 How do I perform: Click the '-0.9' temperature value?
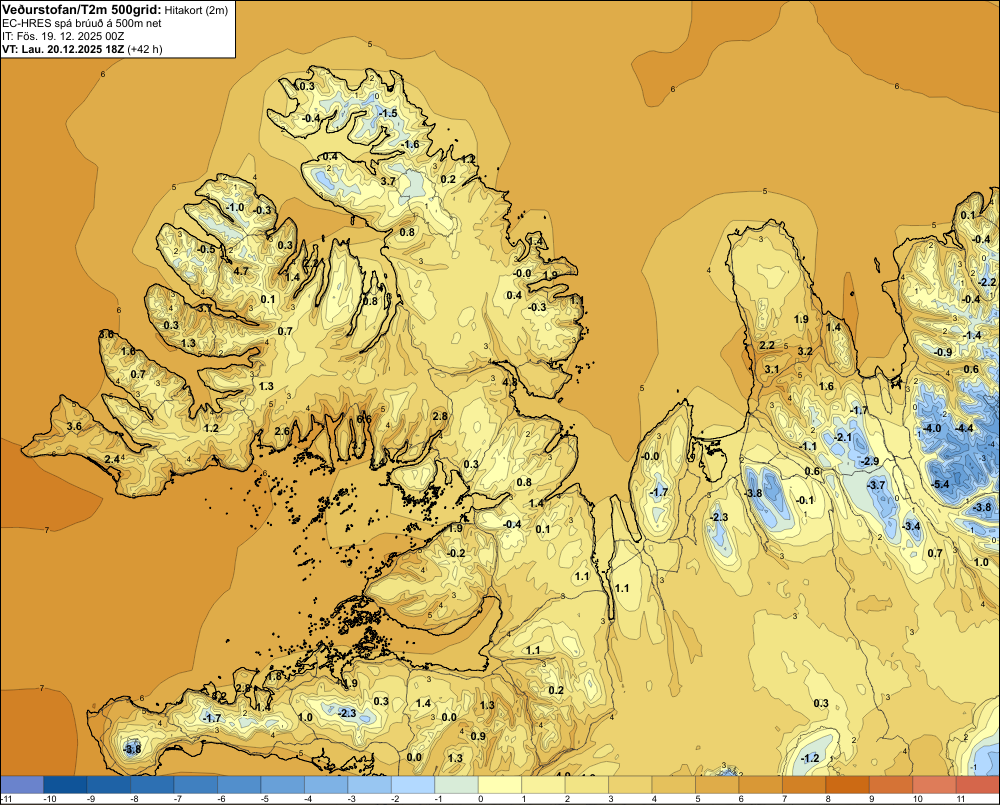click(x=943, y=352)
